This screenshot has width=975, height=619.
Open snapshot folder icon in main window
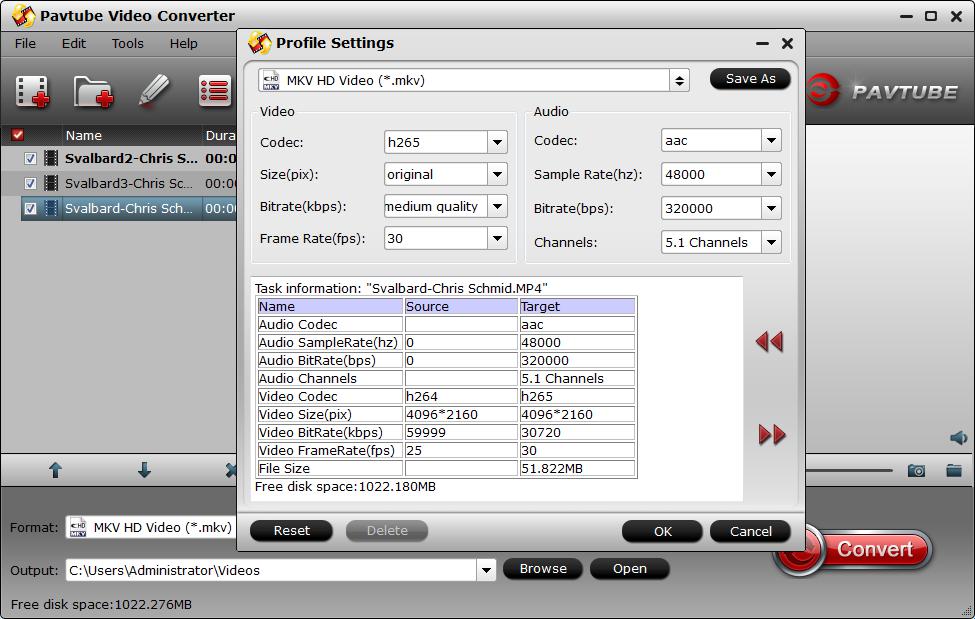(x=954, y=470)
